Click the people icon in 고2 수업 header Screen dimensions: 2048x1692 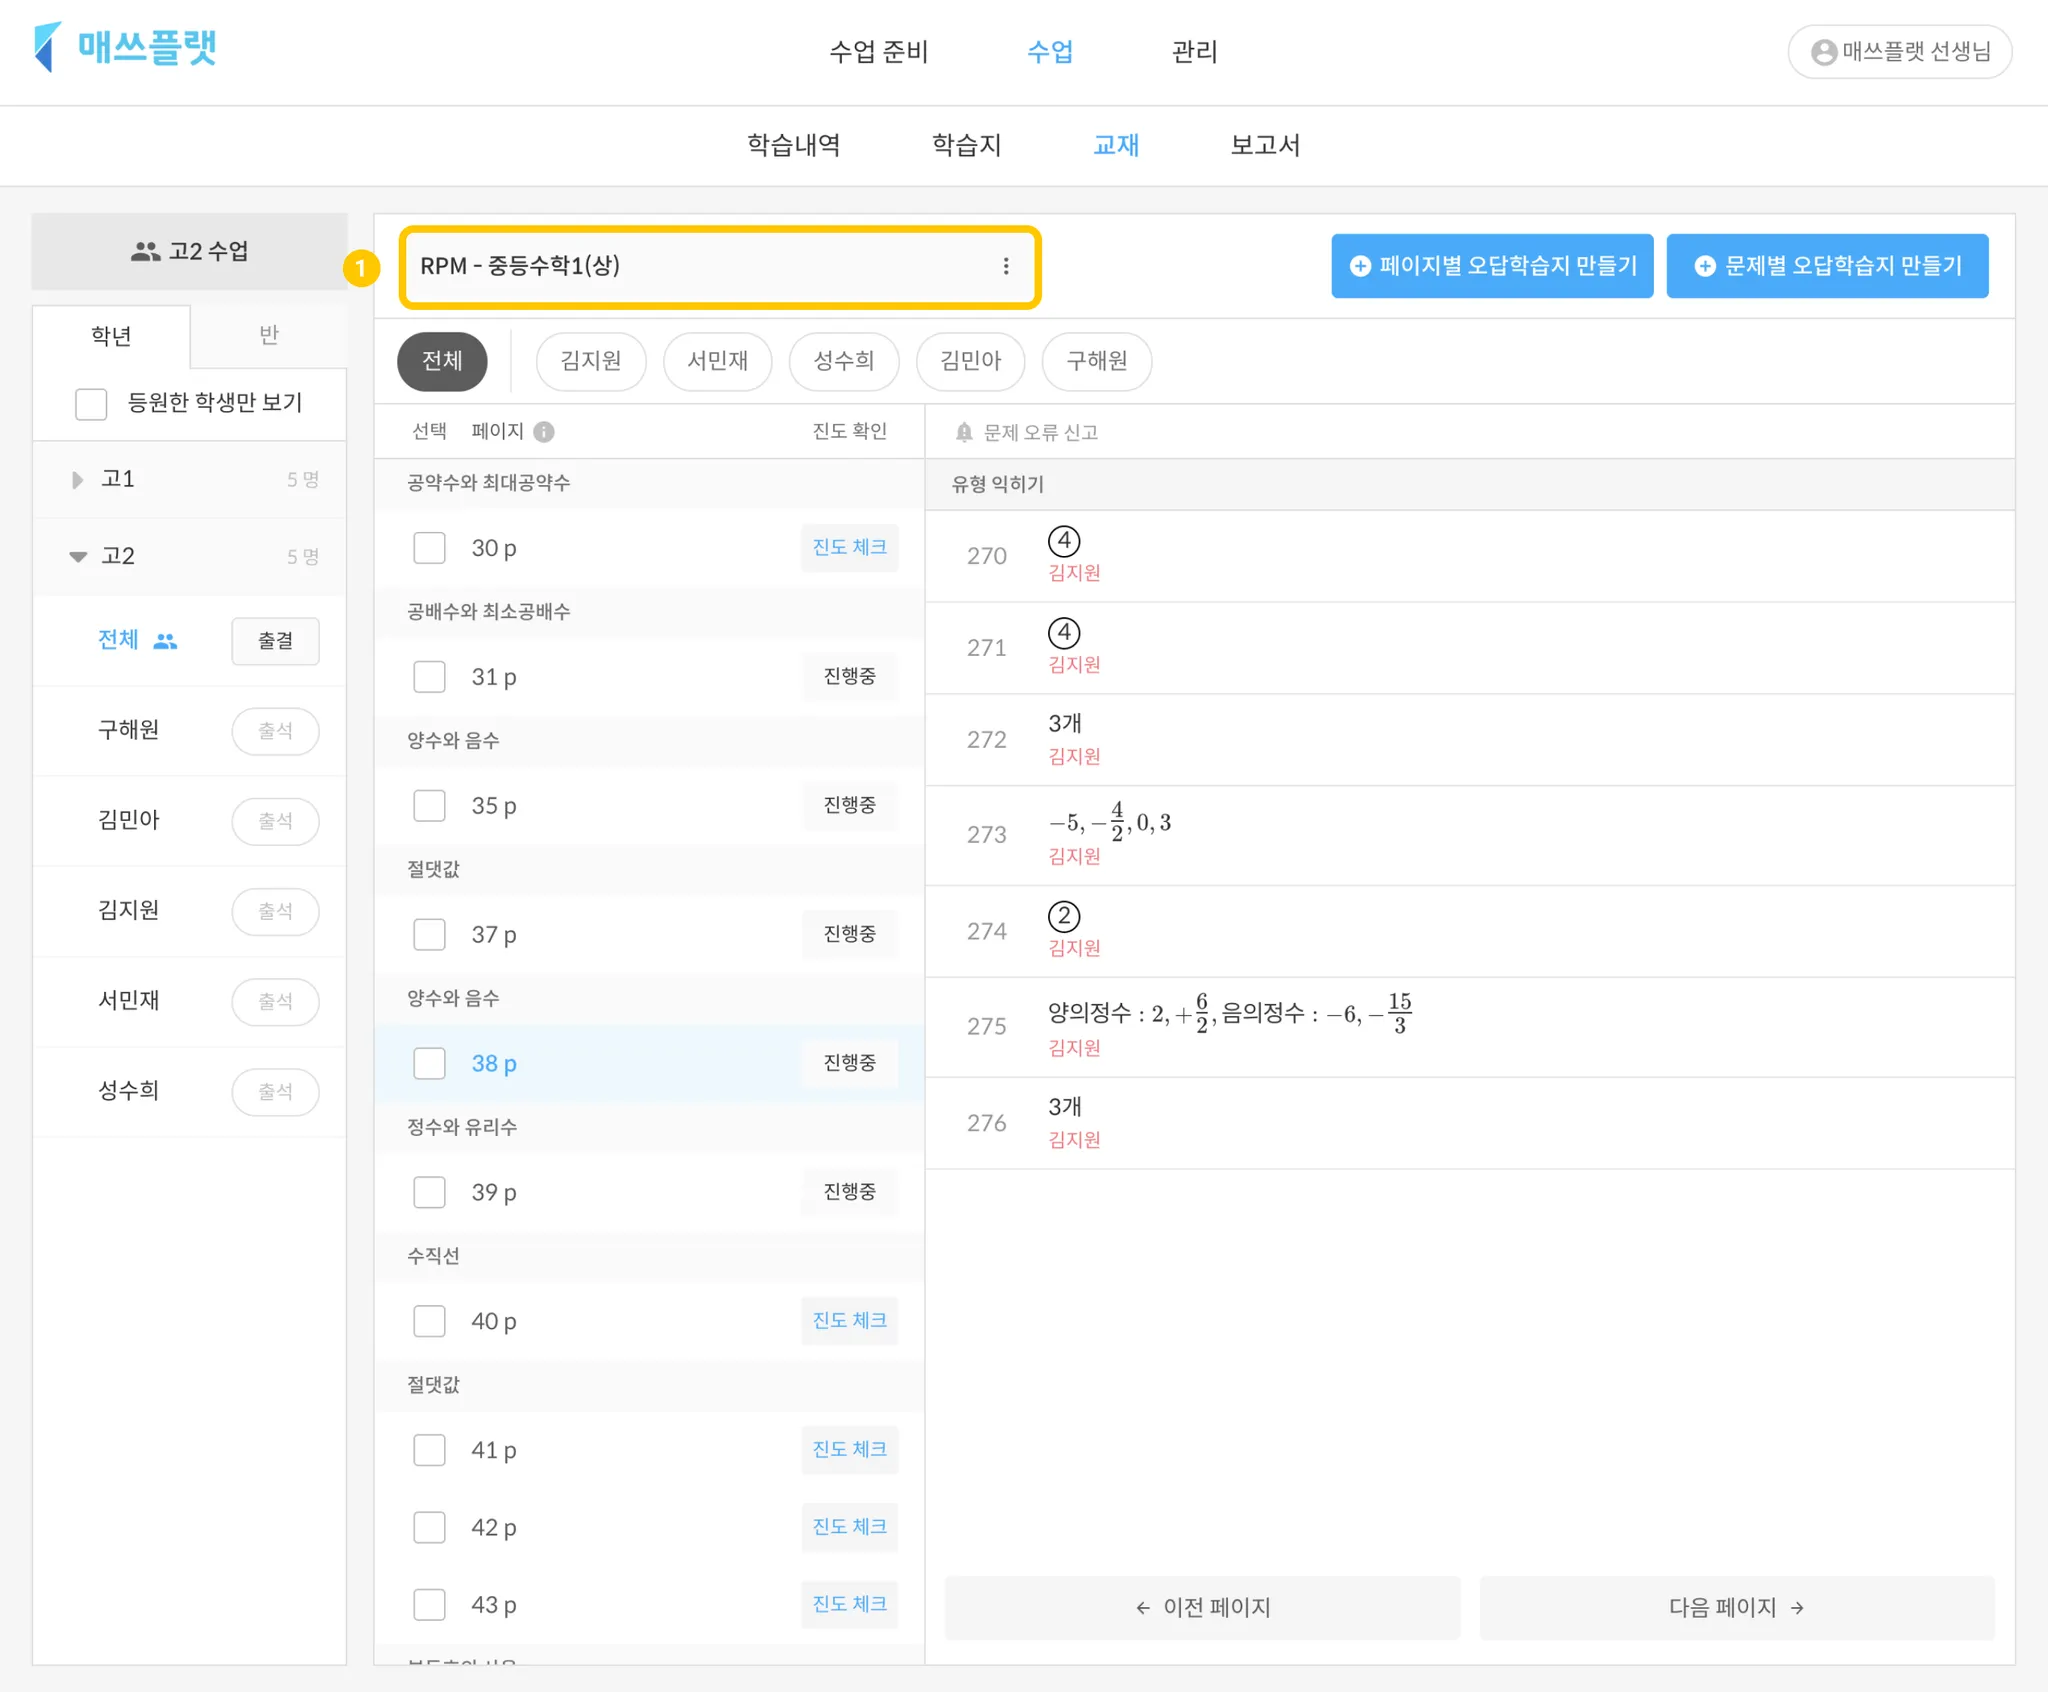(145, 252)
